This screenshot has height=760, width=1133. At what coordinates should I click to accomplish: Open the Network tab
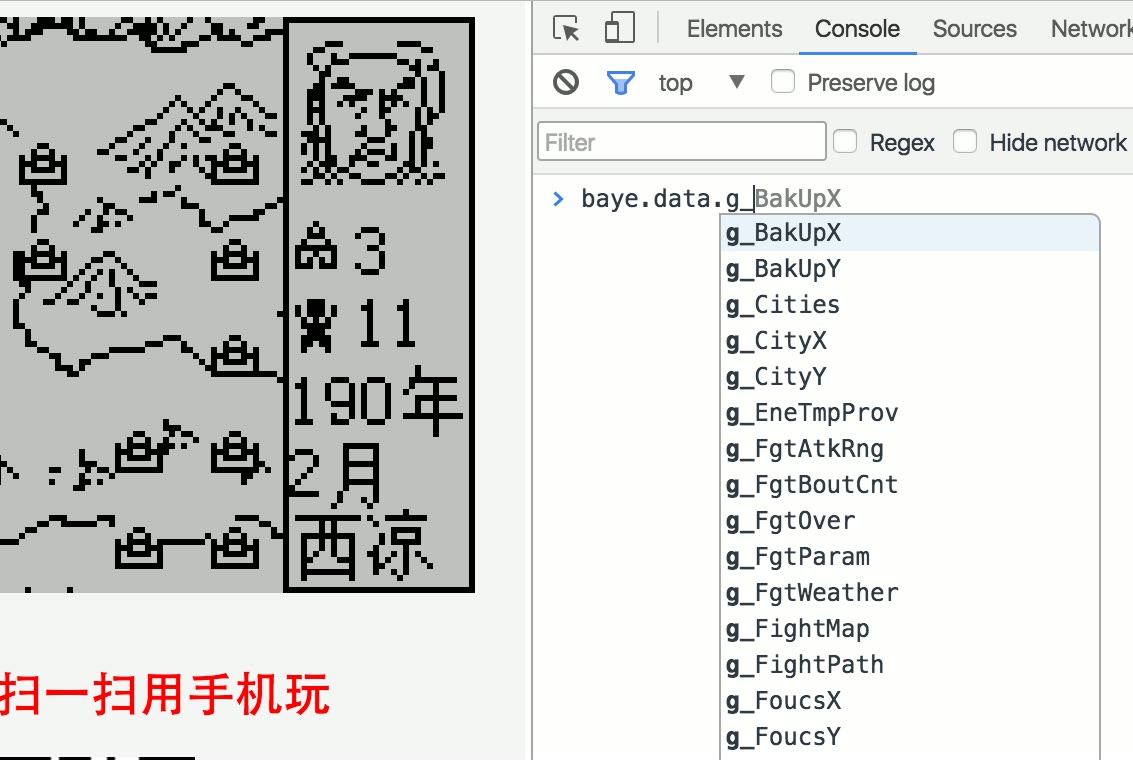coord(1091,29)
